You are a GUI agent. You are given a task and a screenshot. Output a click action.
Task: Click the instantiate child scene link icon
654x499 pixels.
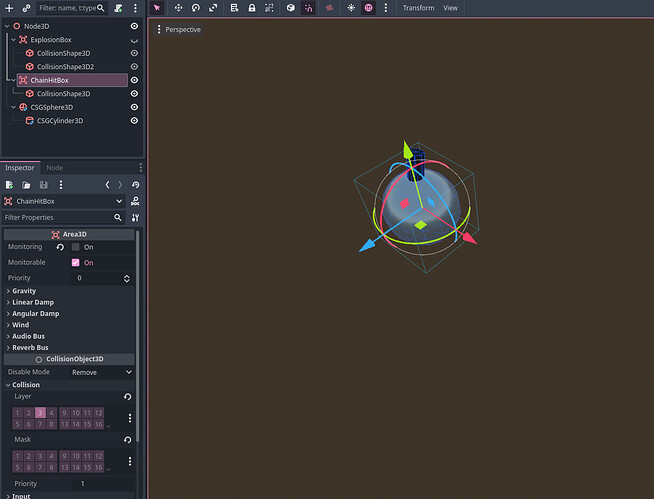click(26, 8)
